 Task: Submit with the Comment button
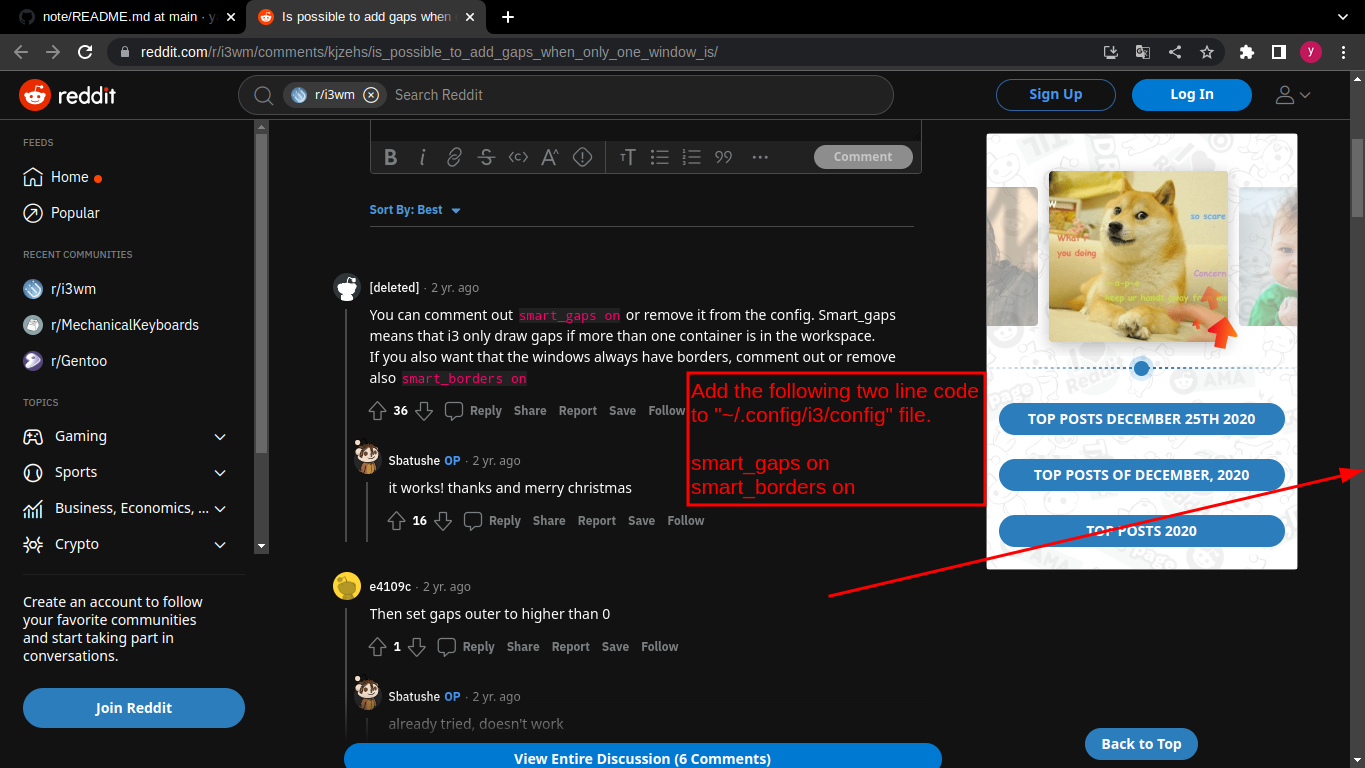pyautogui.click(x=863, y=157)
